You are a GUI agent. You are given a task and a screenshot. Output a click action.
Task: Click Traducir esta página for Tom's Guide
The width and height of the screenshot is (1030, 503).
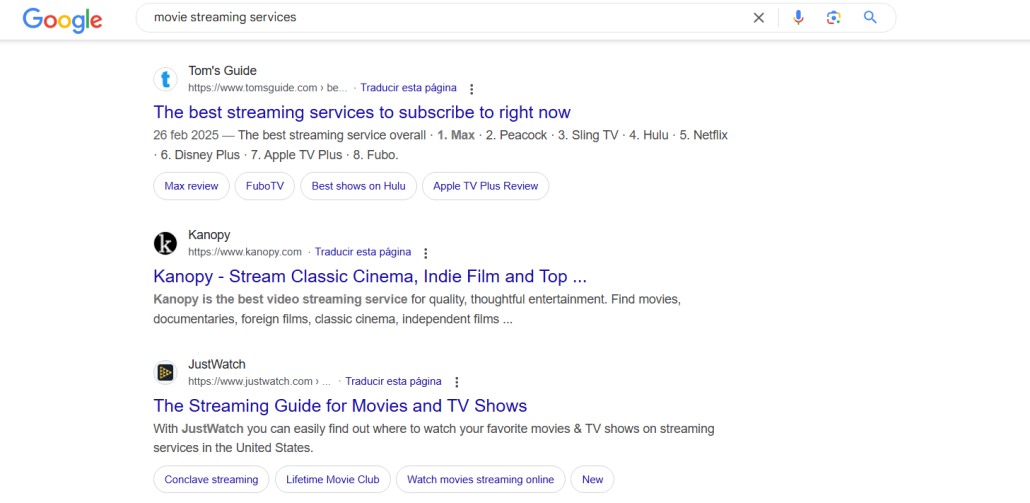click(408, 88)
